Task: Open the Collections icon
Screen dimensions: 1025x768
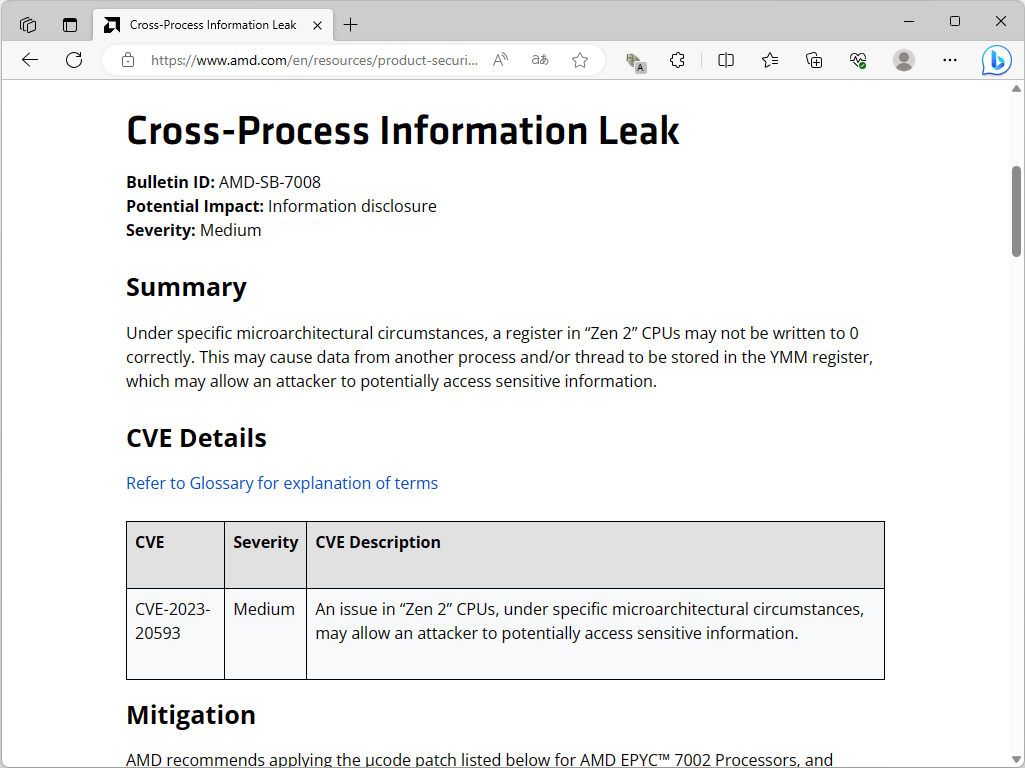Action: coord(814,60)
